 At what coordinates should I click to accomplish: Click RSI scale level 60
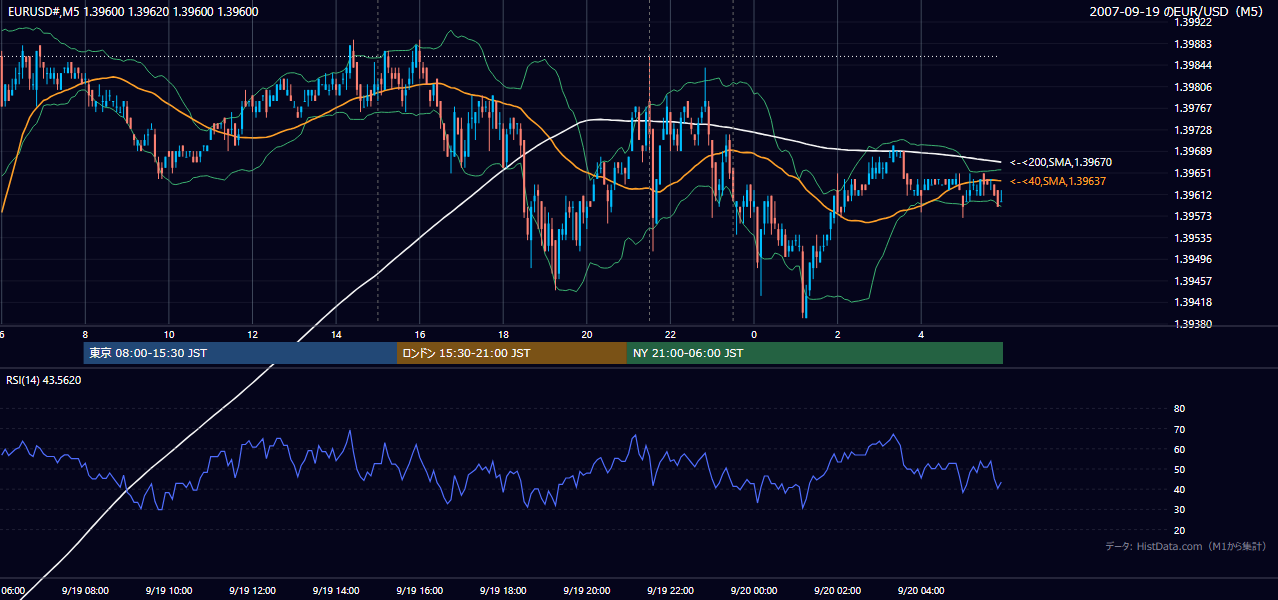pyautogui.click(x=1179, y=449)
